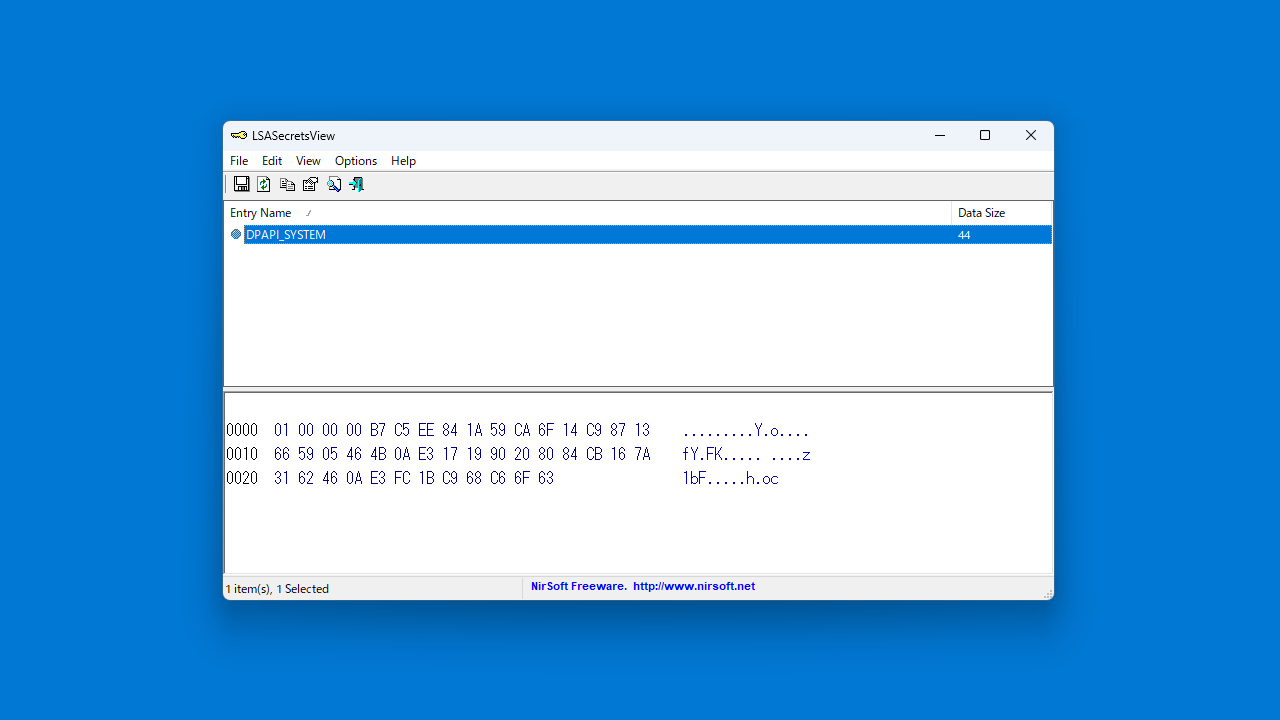Click the Copy Selected Items icon
The image size is (1280, 720).
(x=287, y=184)
